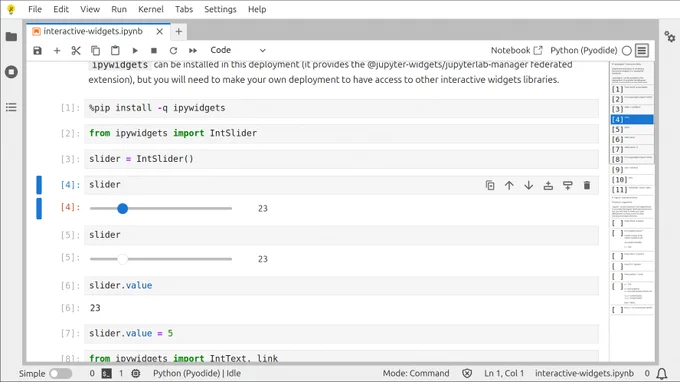Save the notebook with the floppy icon
The width and height of the screenshot is (680, 382).
(38, 51)
